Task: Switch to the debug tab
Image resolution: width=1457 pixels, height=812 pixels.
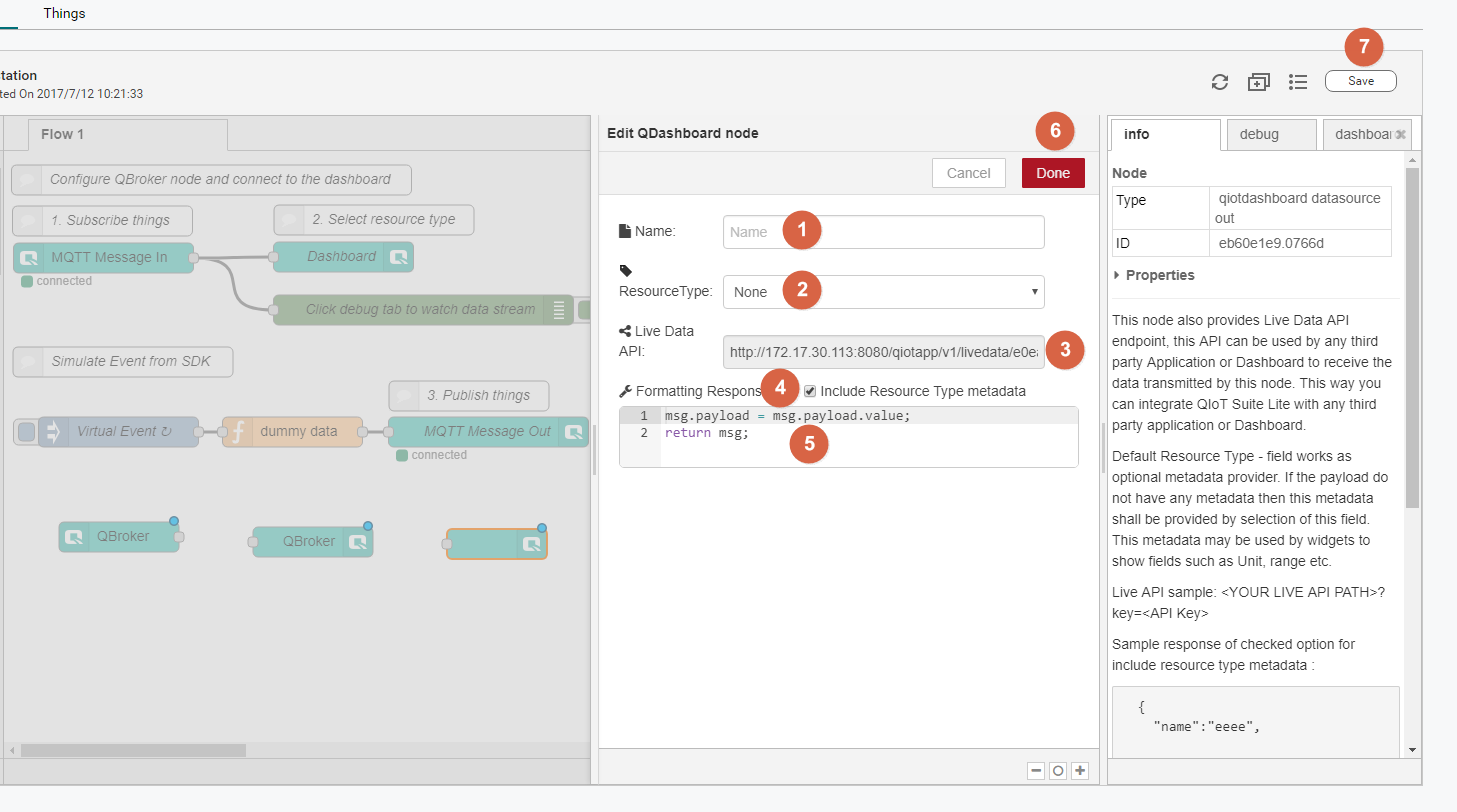Action: [1259, 134]
